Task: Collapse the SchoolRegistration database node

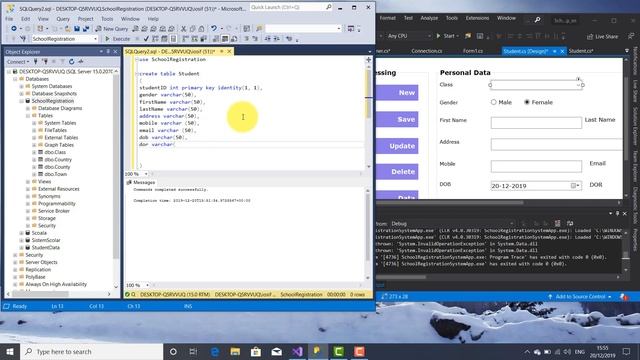Action: point(22,101)
